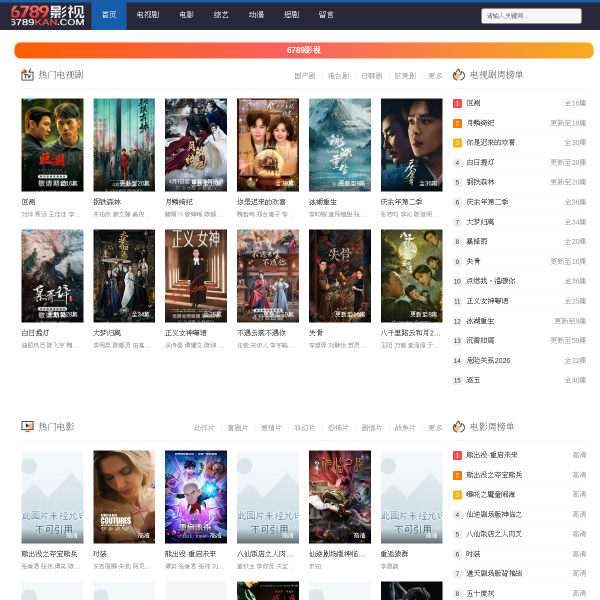The image size is (600, 600).
Task: Click the orange rank 2 badge in 电视剧周榜单
Action: tap(457, 123)
